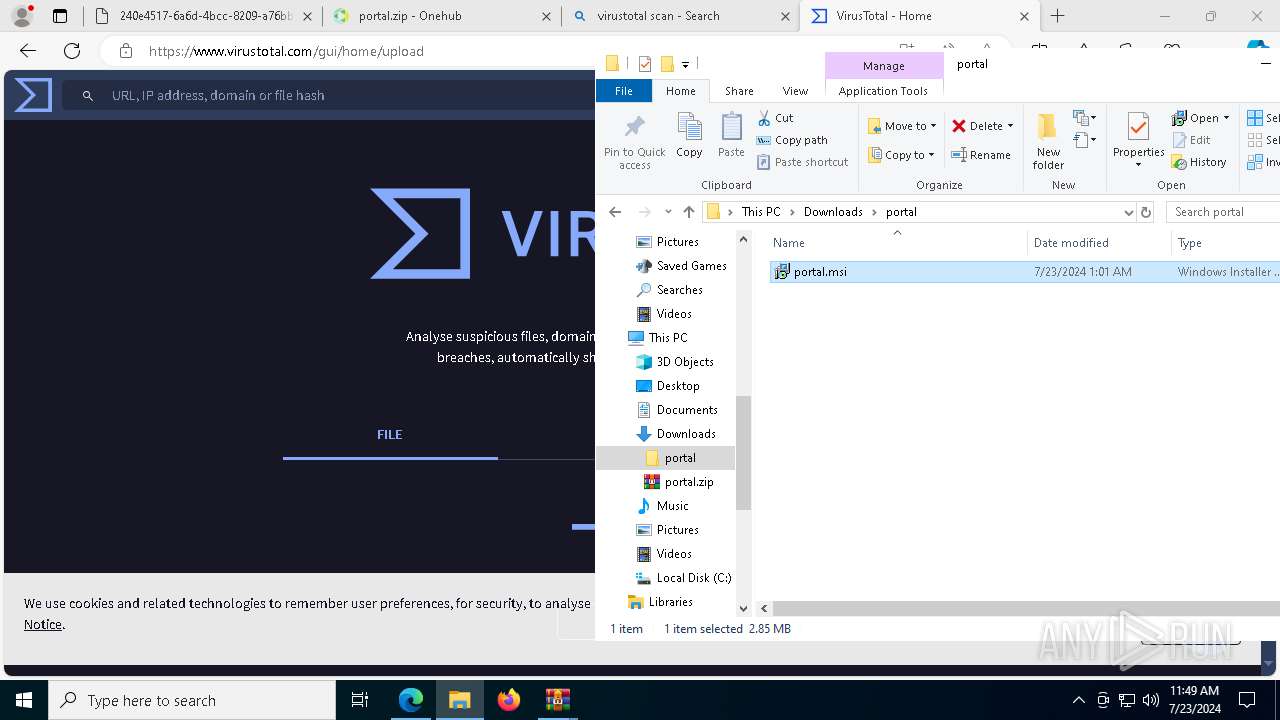Go up one folder level
1280x720 pixels.
(688, 212)
